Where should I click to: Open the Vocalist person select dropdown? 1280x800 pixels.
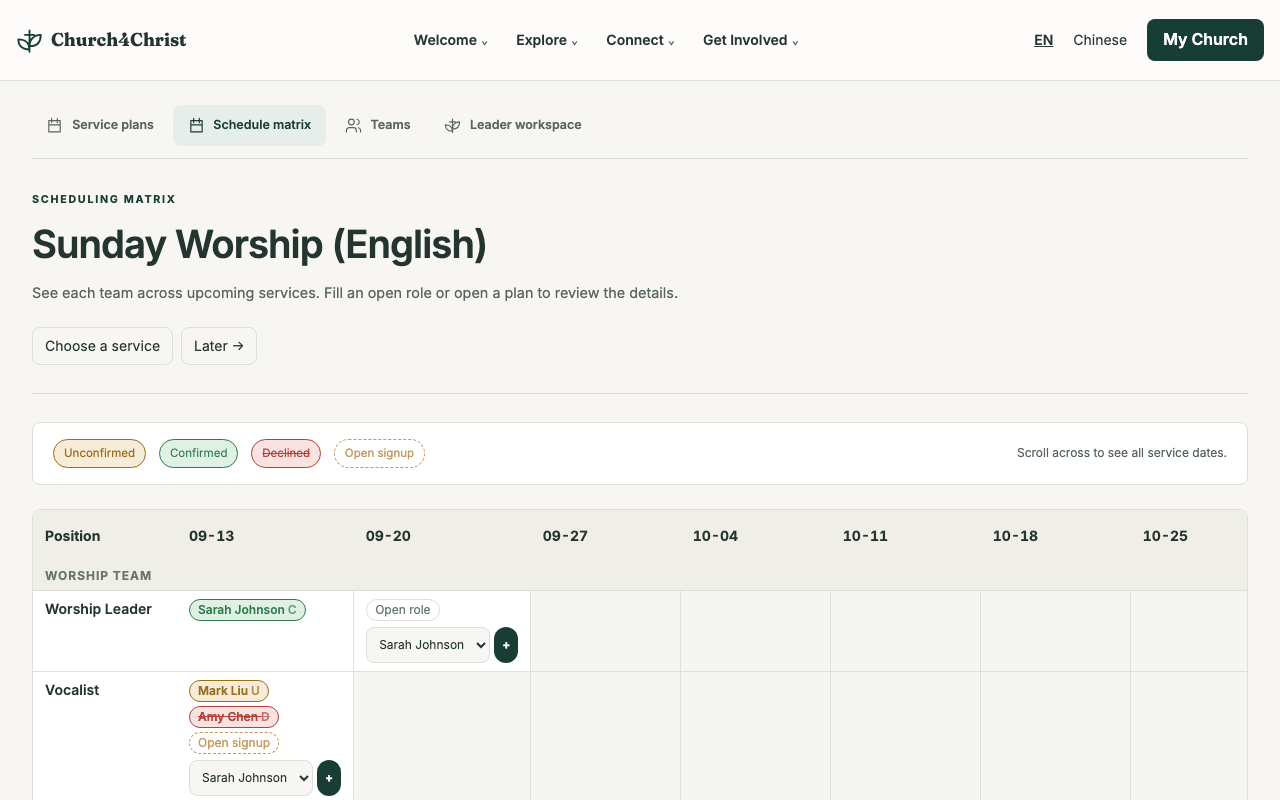251,778
